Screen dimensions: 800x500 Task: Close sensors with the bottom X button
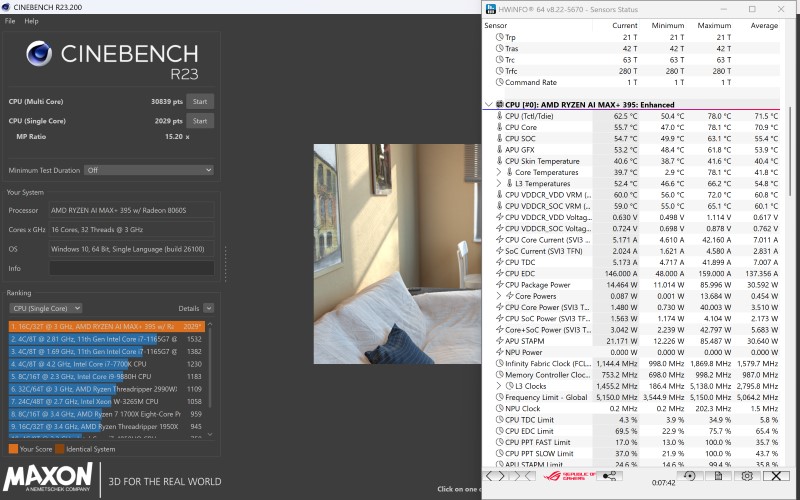(x=776, y=476)
